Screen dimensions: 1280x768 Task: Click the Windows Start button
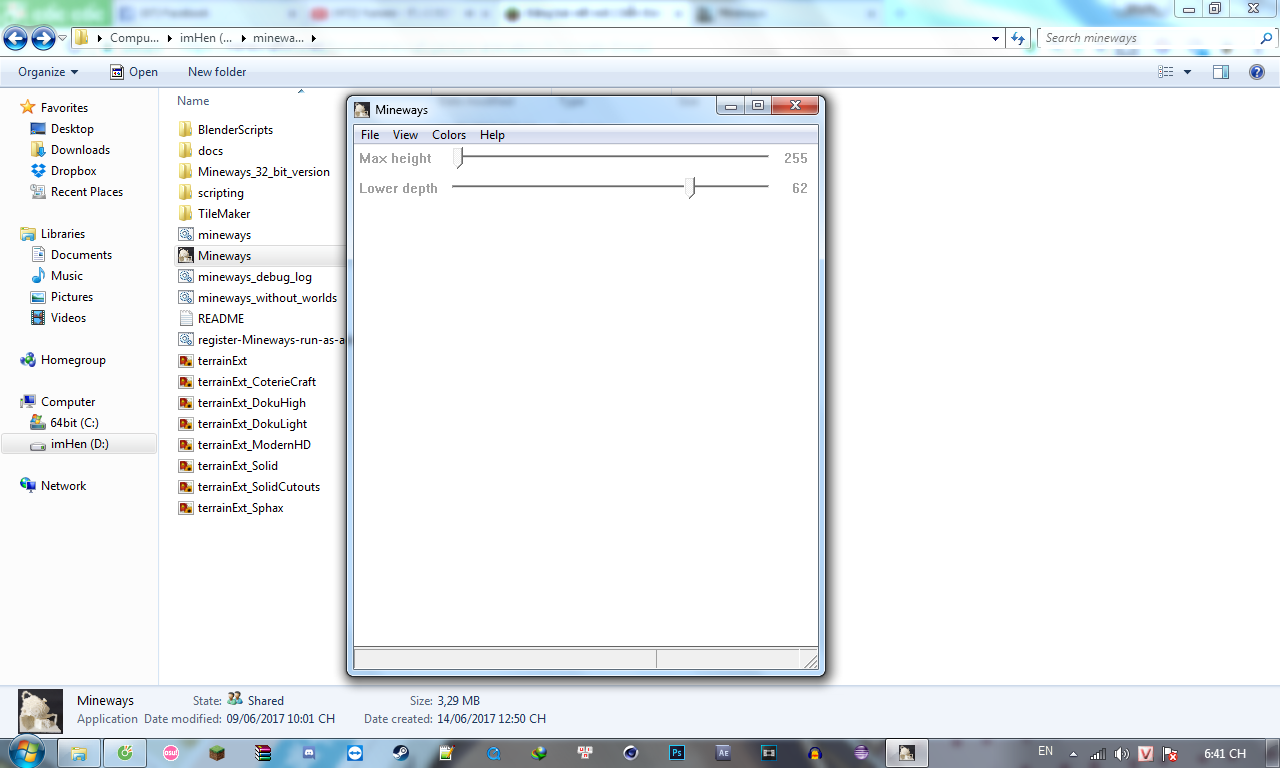[25, 752]
